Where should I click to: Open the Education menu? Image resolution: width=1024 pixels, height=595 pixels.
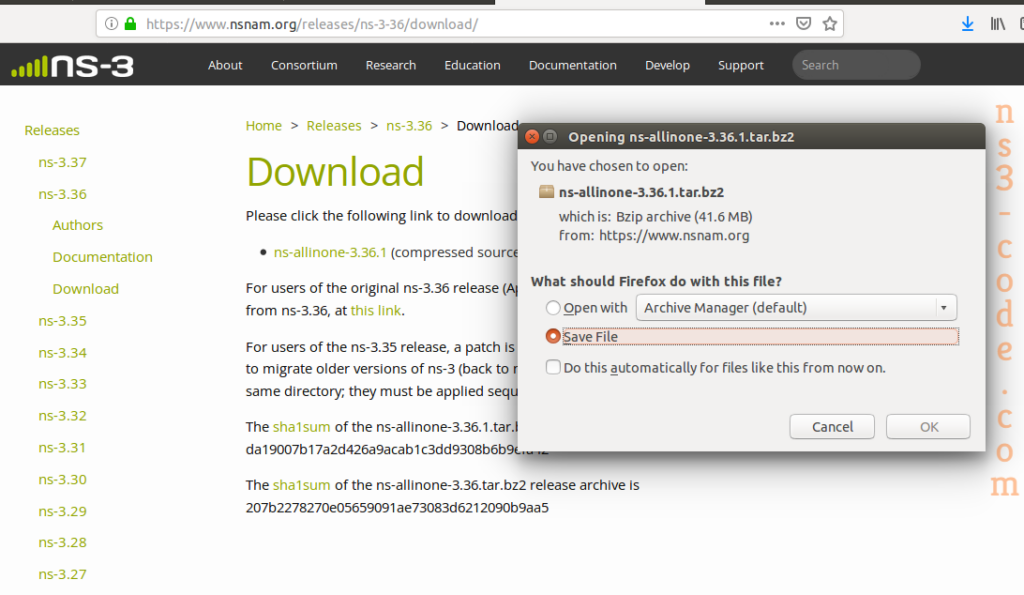coord(472,65)
